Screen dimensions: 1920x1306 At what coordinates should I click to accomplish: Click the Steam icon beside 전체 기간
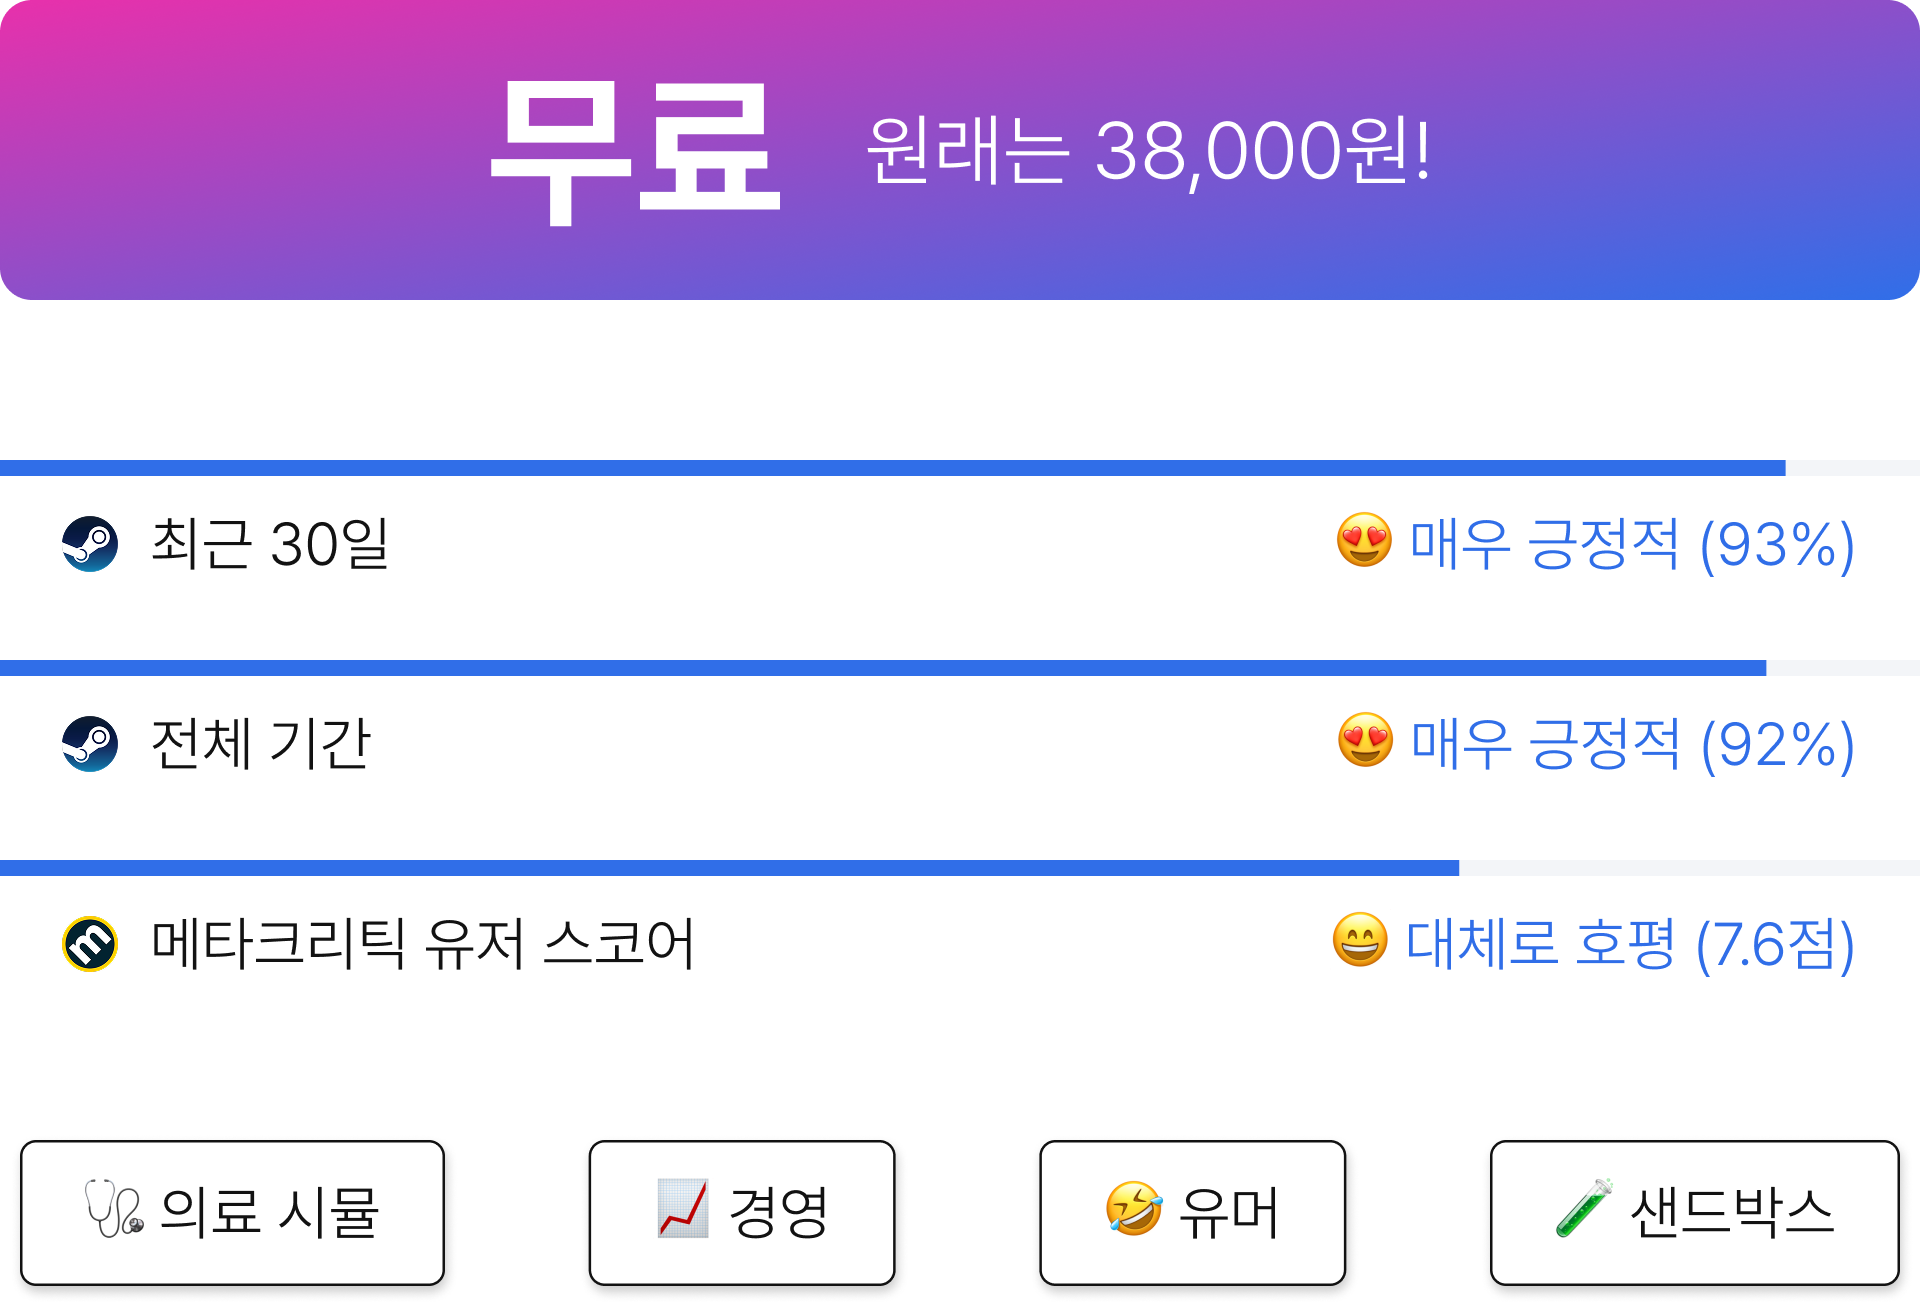[90, 744]
